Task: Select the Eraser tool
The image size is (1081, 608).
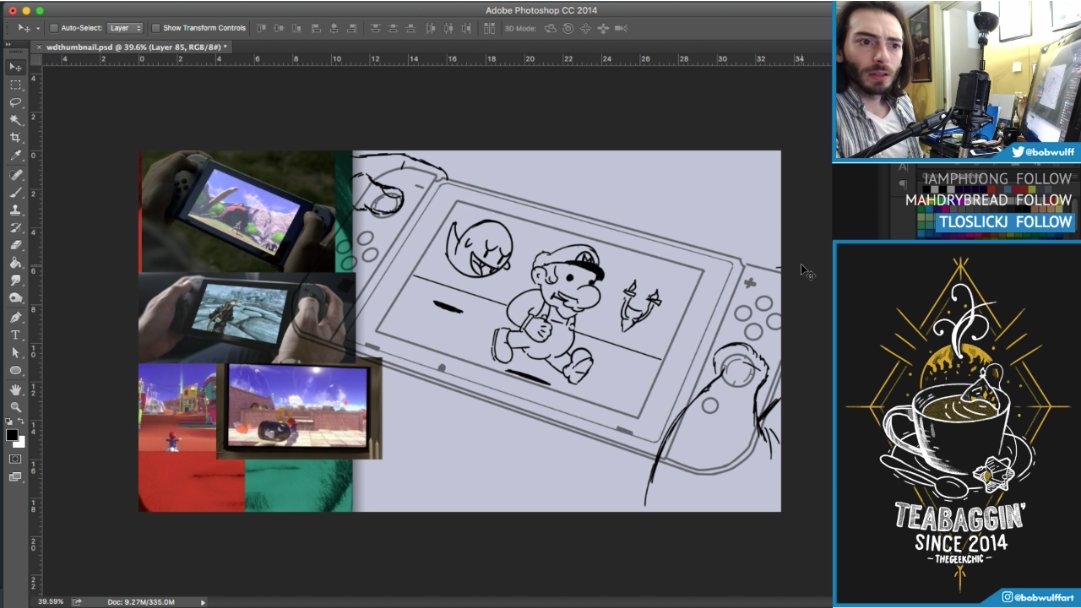Action: [15, 245]
